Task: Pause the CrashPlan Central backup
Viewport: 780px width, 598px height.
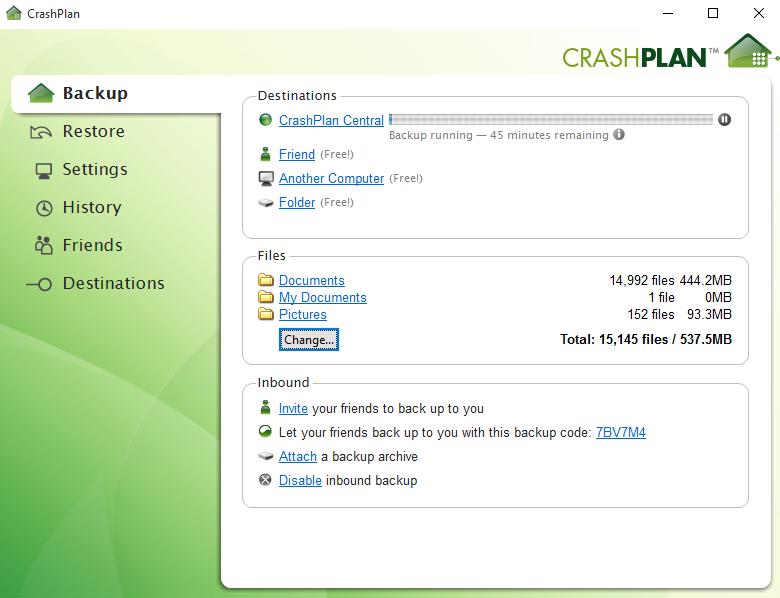Action: [x=724, y=119]
